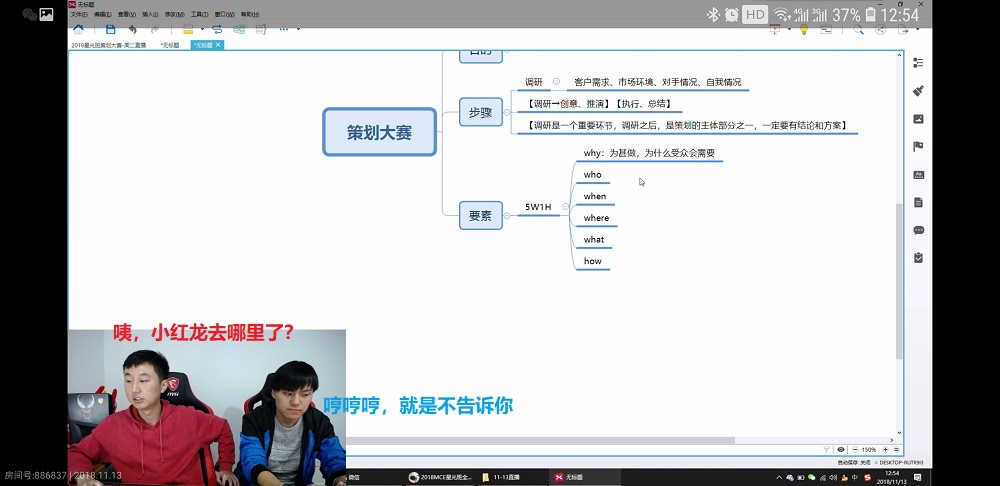Click the vertical scrollbar of the canvas
This screenshot has height=486, width=1000.
899,281
